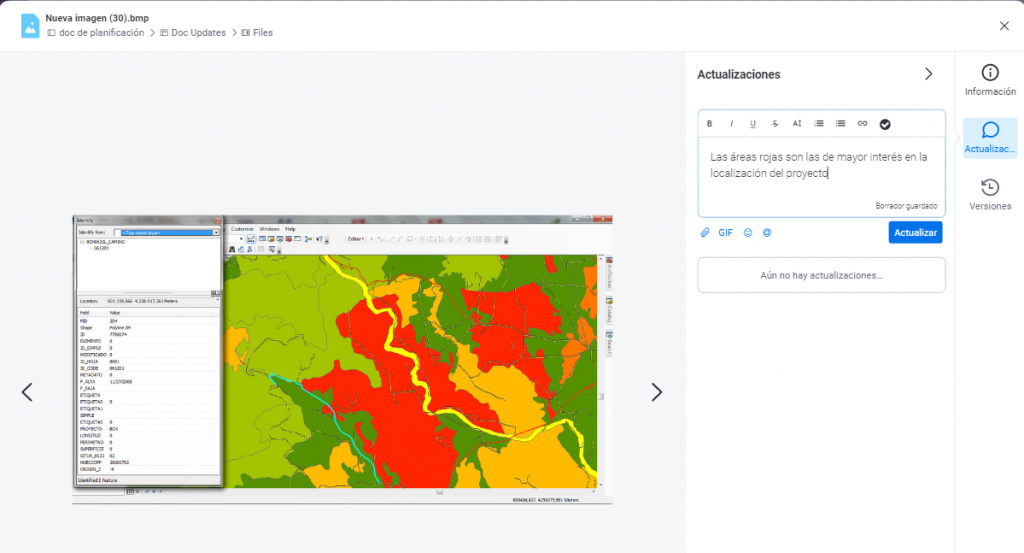Mention someone with the @ icon
1024x553 pixels.
(767, 232)
